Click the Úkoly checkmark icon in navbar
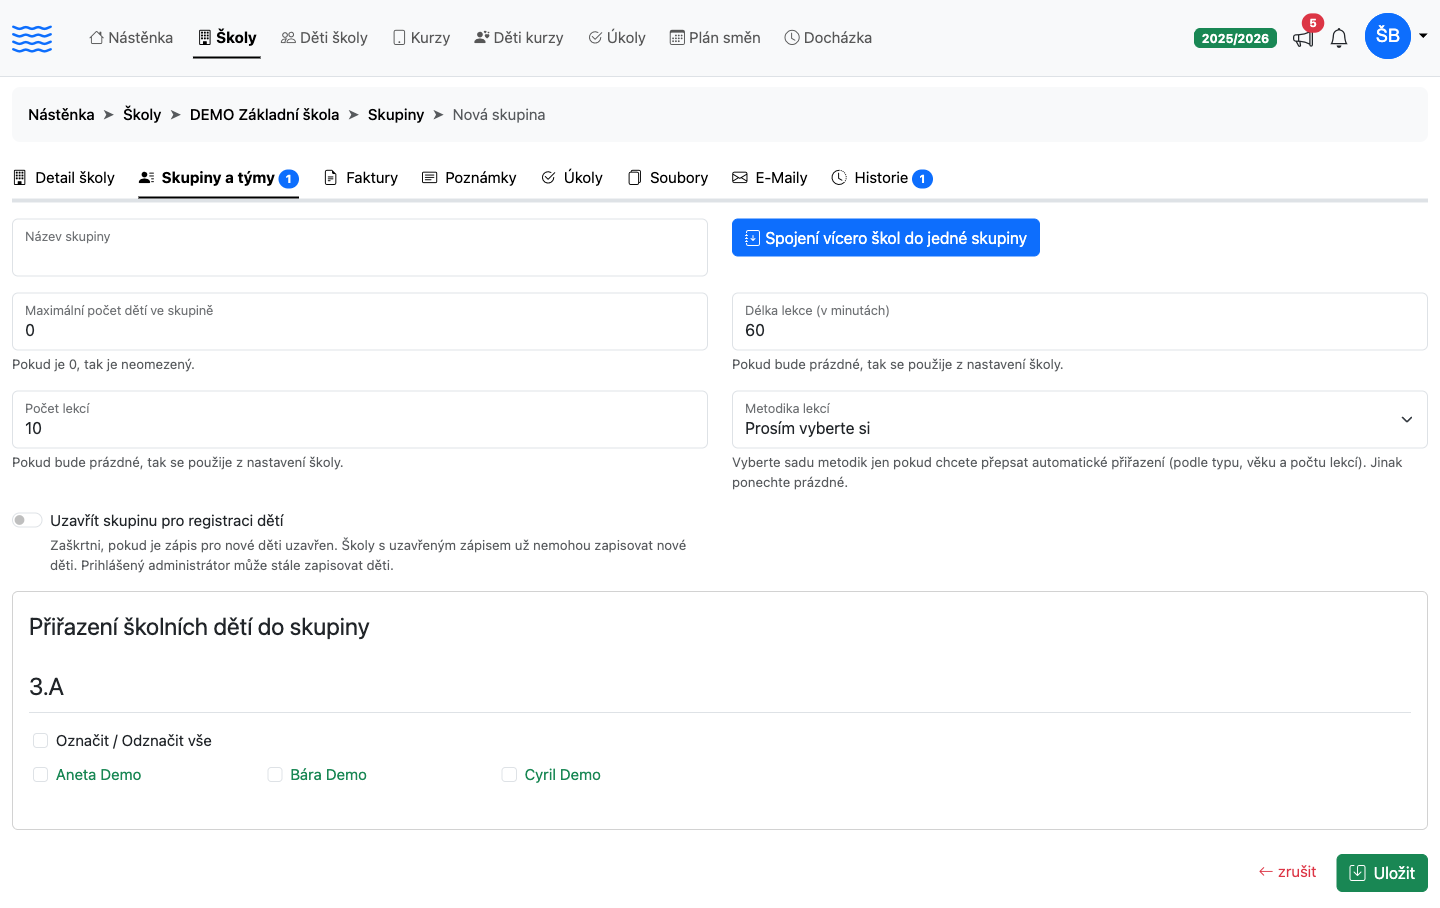The width and height of the screenshot is (1440, 908). (x=595, y=38)
